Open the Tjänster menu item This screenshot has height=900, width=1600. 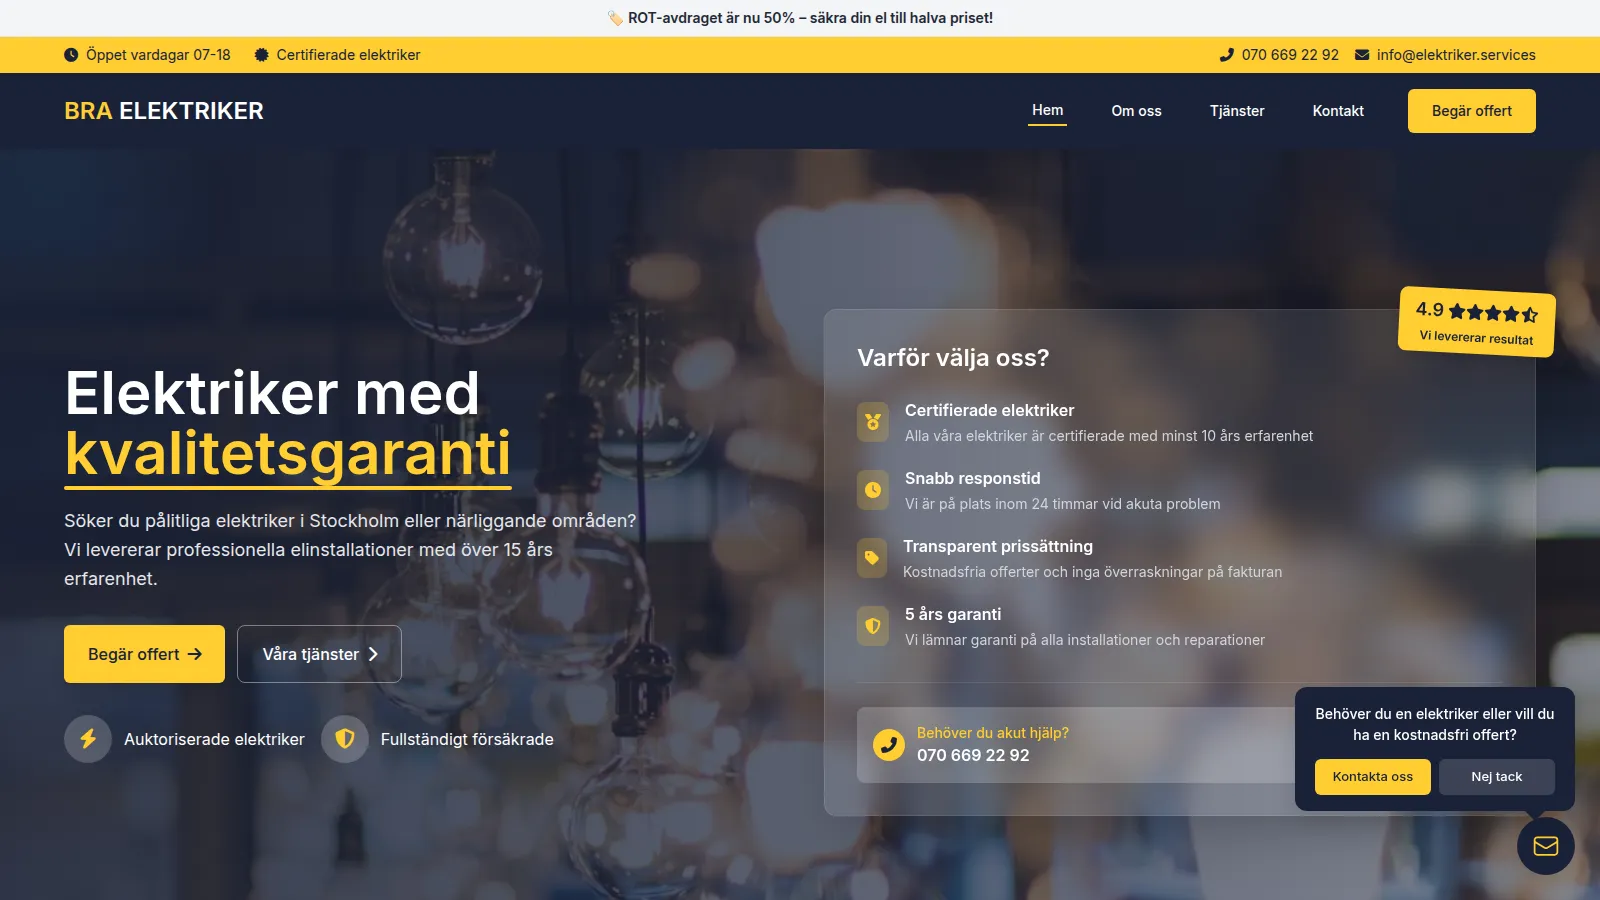[1237, 111]
